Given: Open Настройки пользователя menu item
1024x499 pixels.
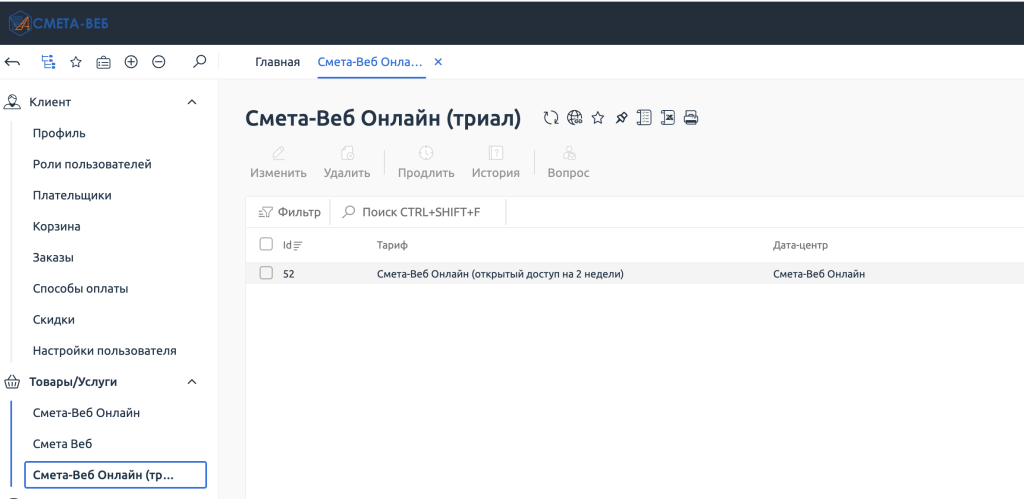Looking at the screenshot, I should (104, 351).
